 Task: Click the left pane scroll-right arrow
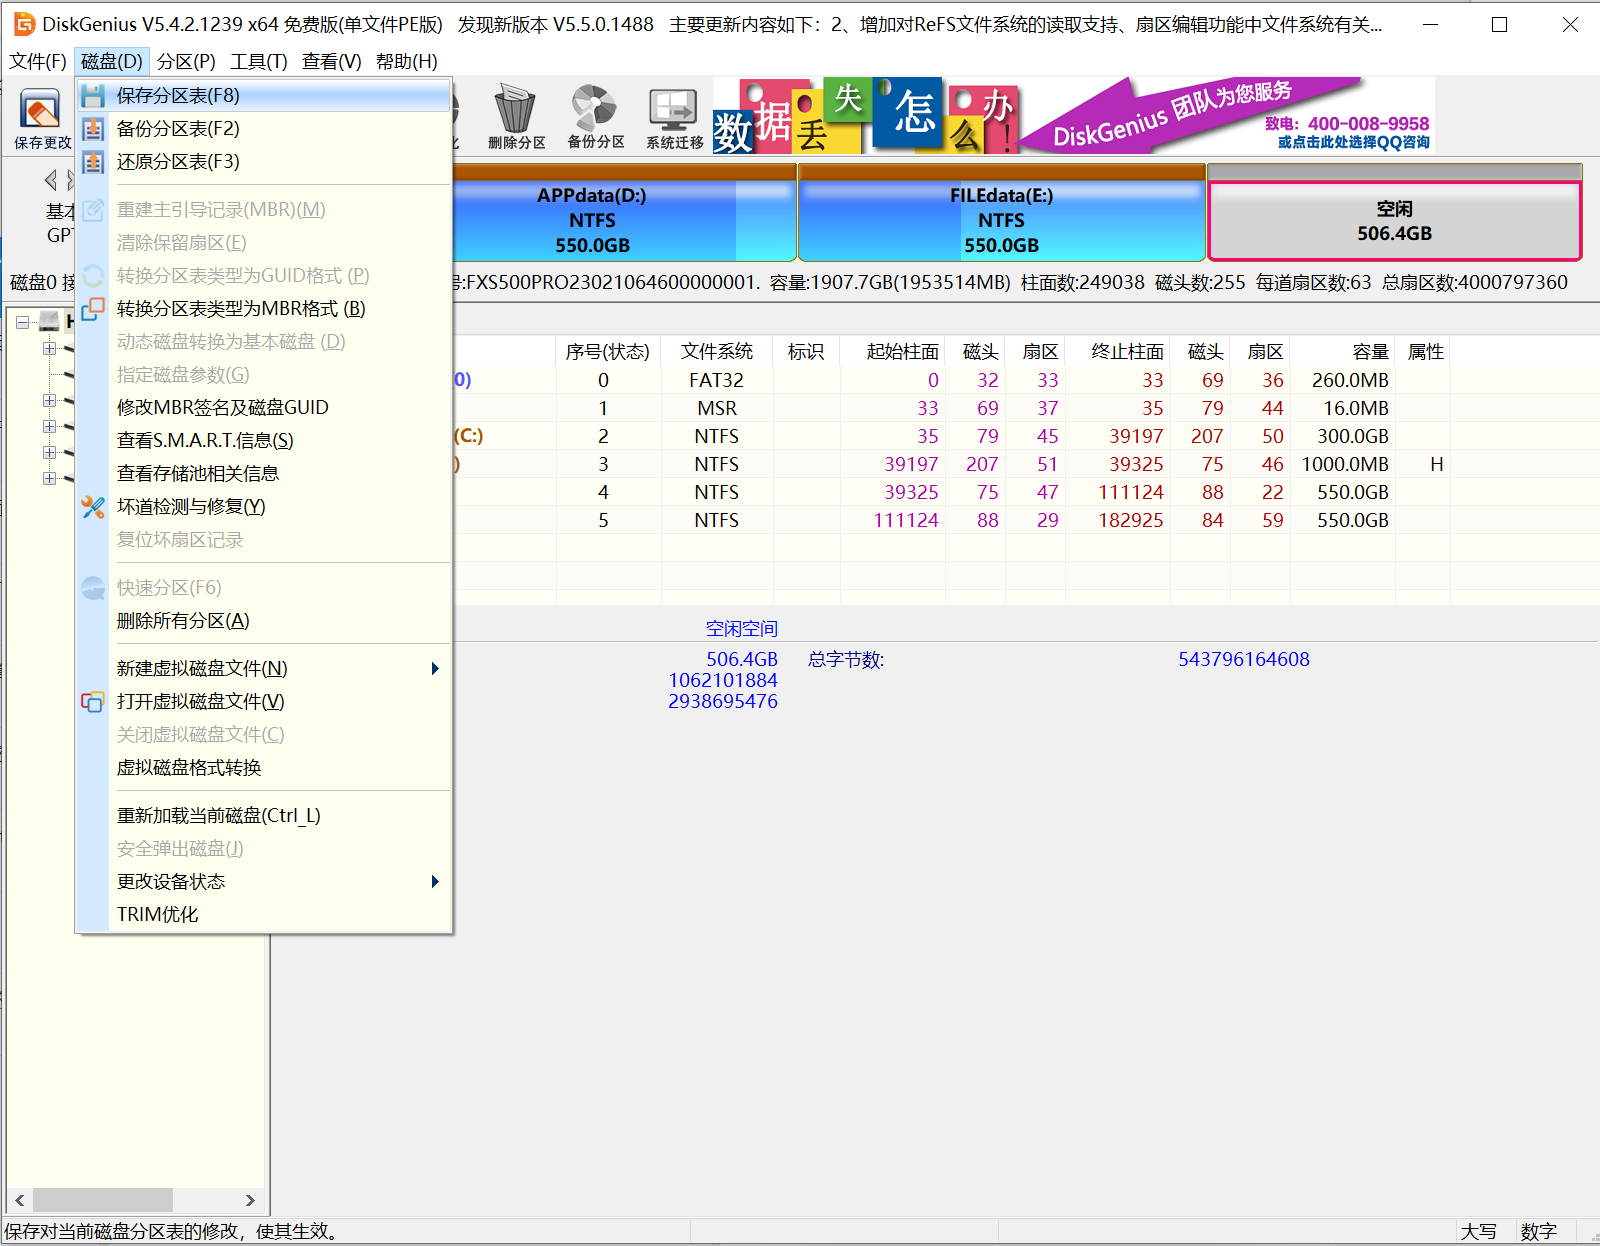coord(250,1200)
